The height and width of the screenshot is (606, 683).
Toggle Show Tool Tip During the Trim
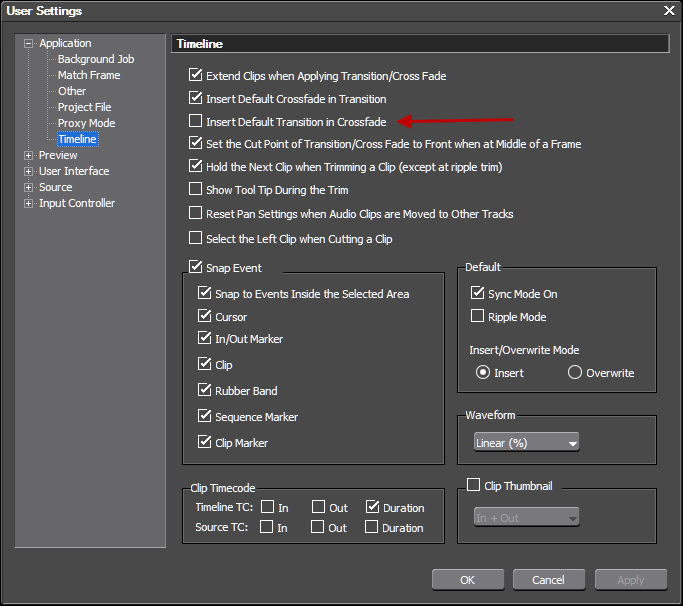tap(196, 189)
